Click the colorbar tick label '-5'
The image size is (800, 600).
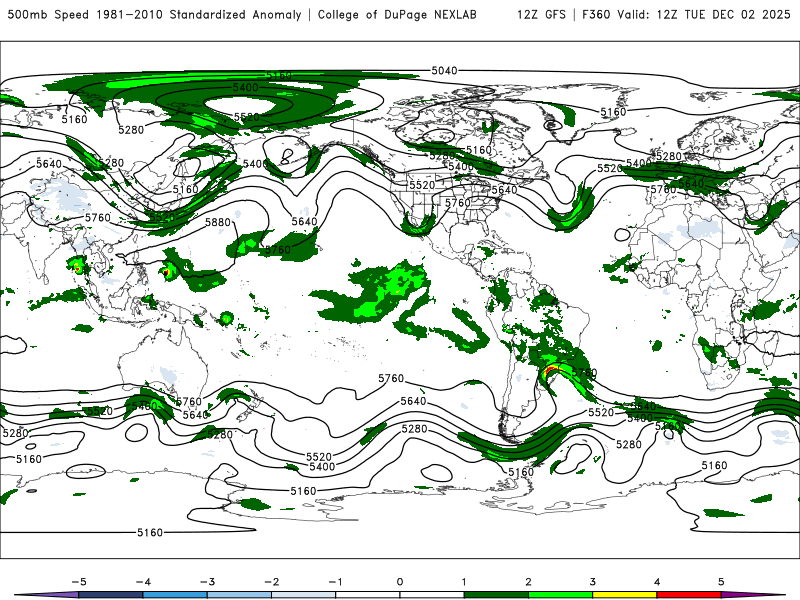[x=79, y=582]
